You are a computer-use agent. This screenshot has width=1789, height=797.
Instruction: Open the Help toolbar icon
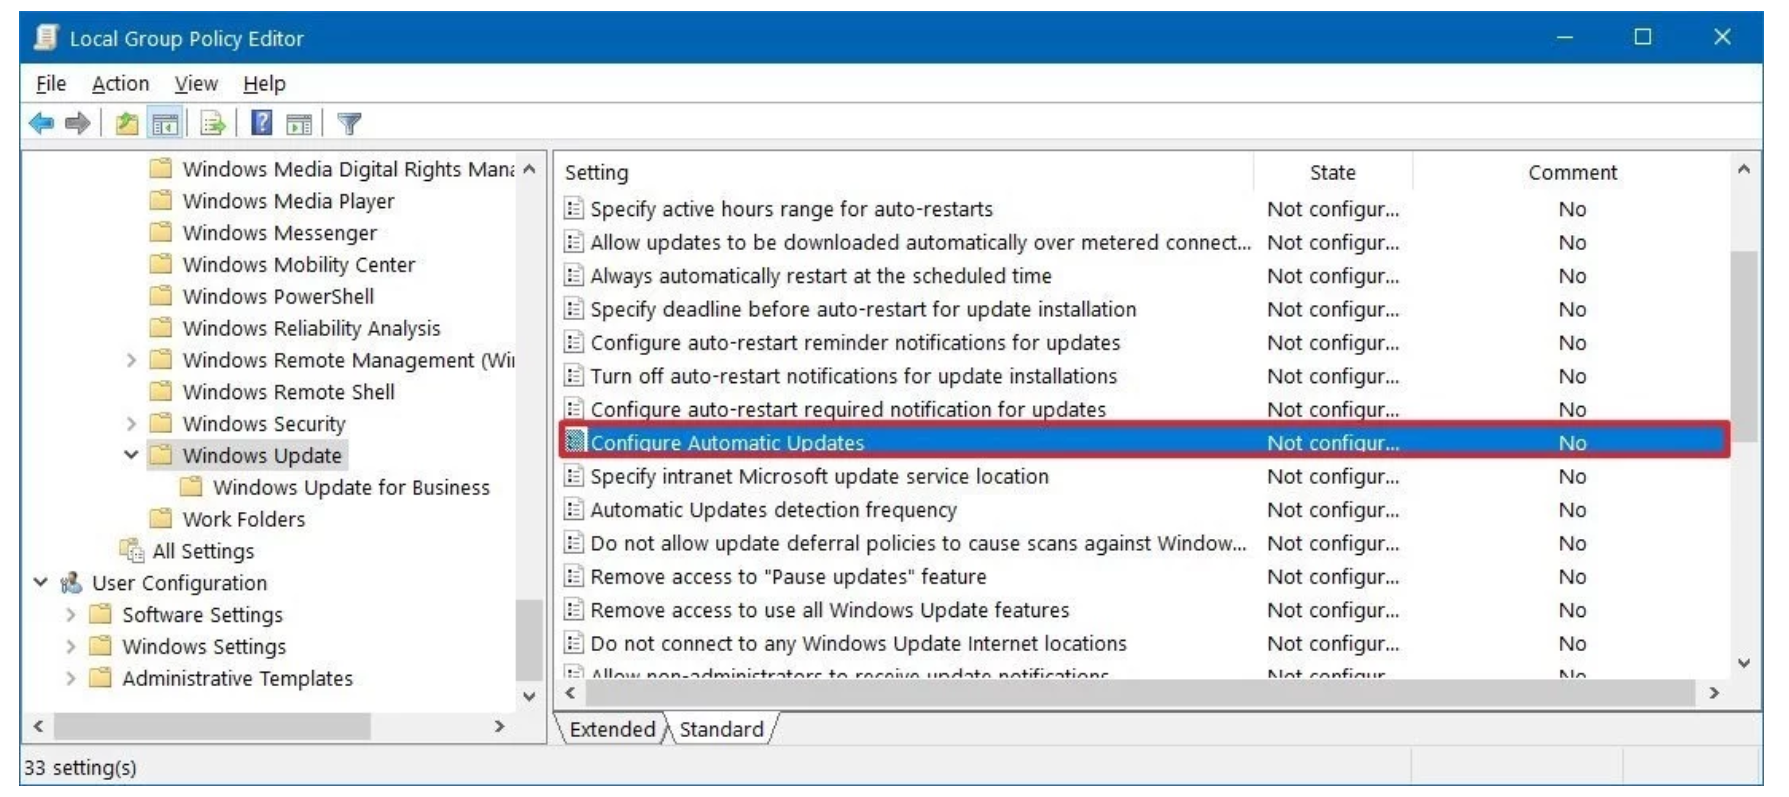point(261,123)
